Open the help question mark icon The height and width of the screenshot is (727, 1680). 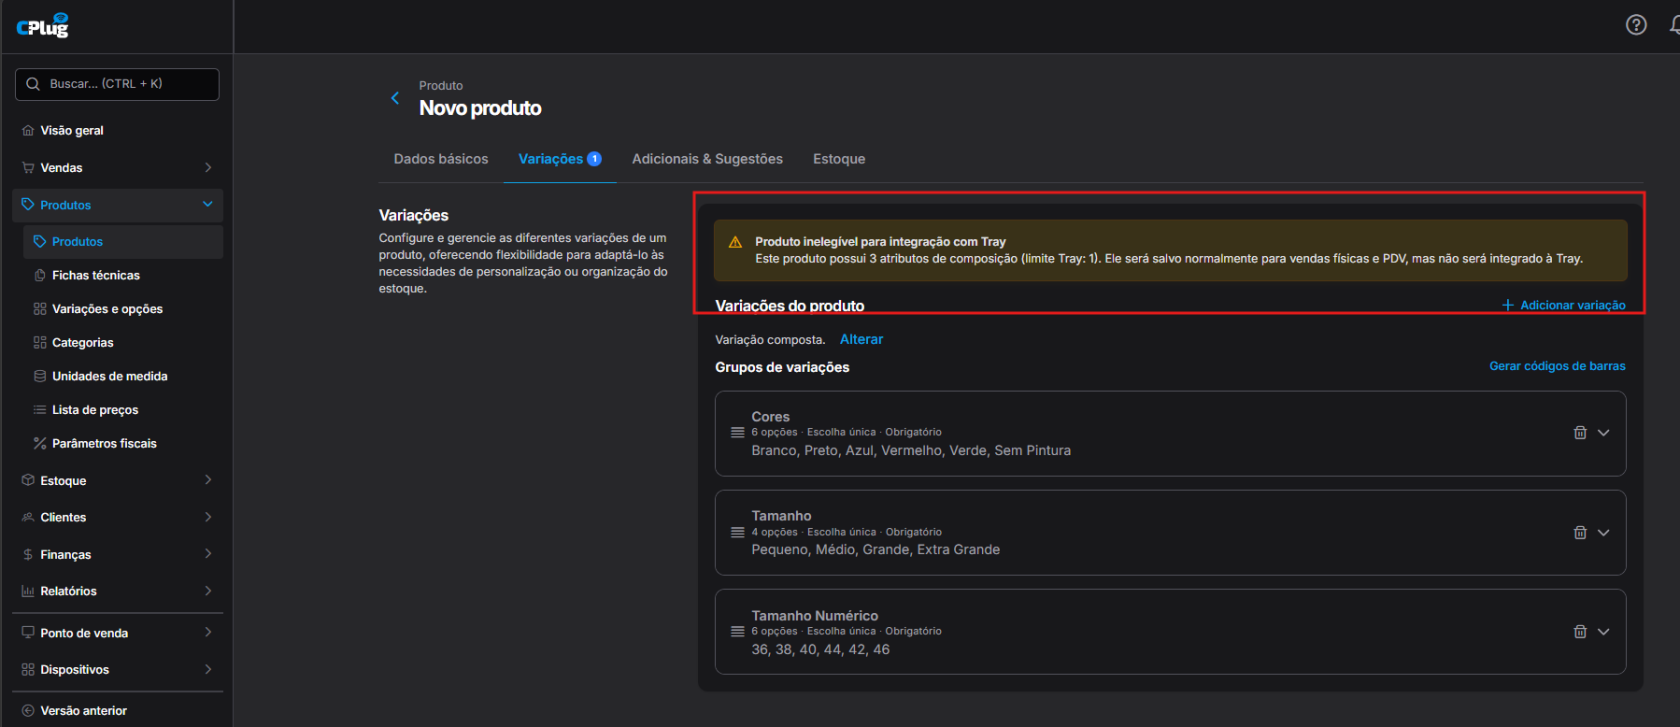coord(1636,25)
